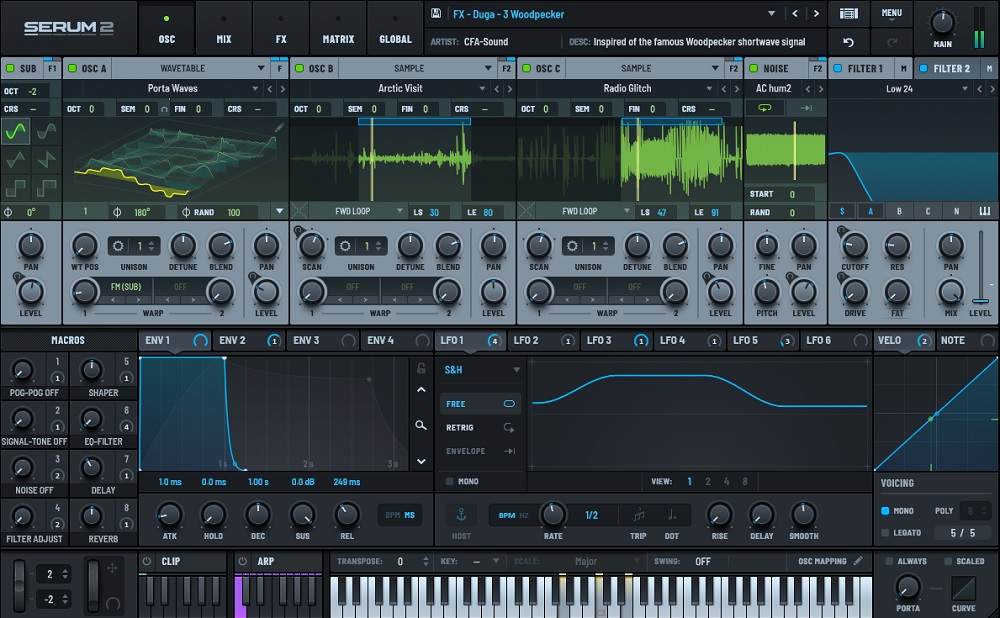The width and height of the screenshot is (1000, 618).
Task: Open the preset menu dropdown arrow
Action: [771, 13]
